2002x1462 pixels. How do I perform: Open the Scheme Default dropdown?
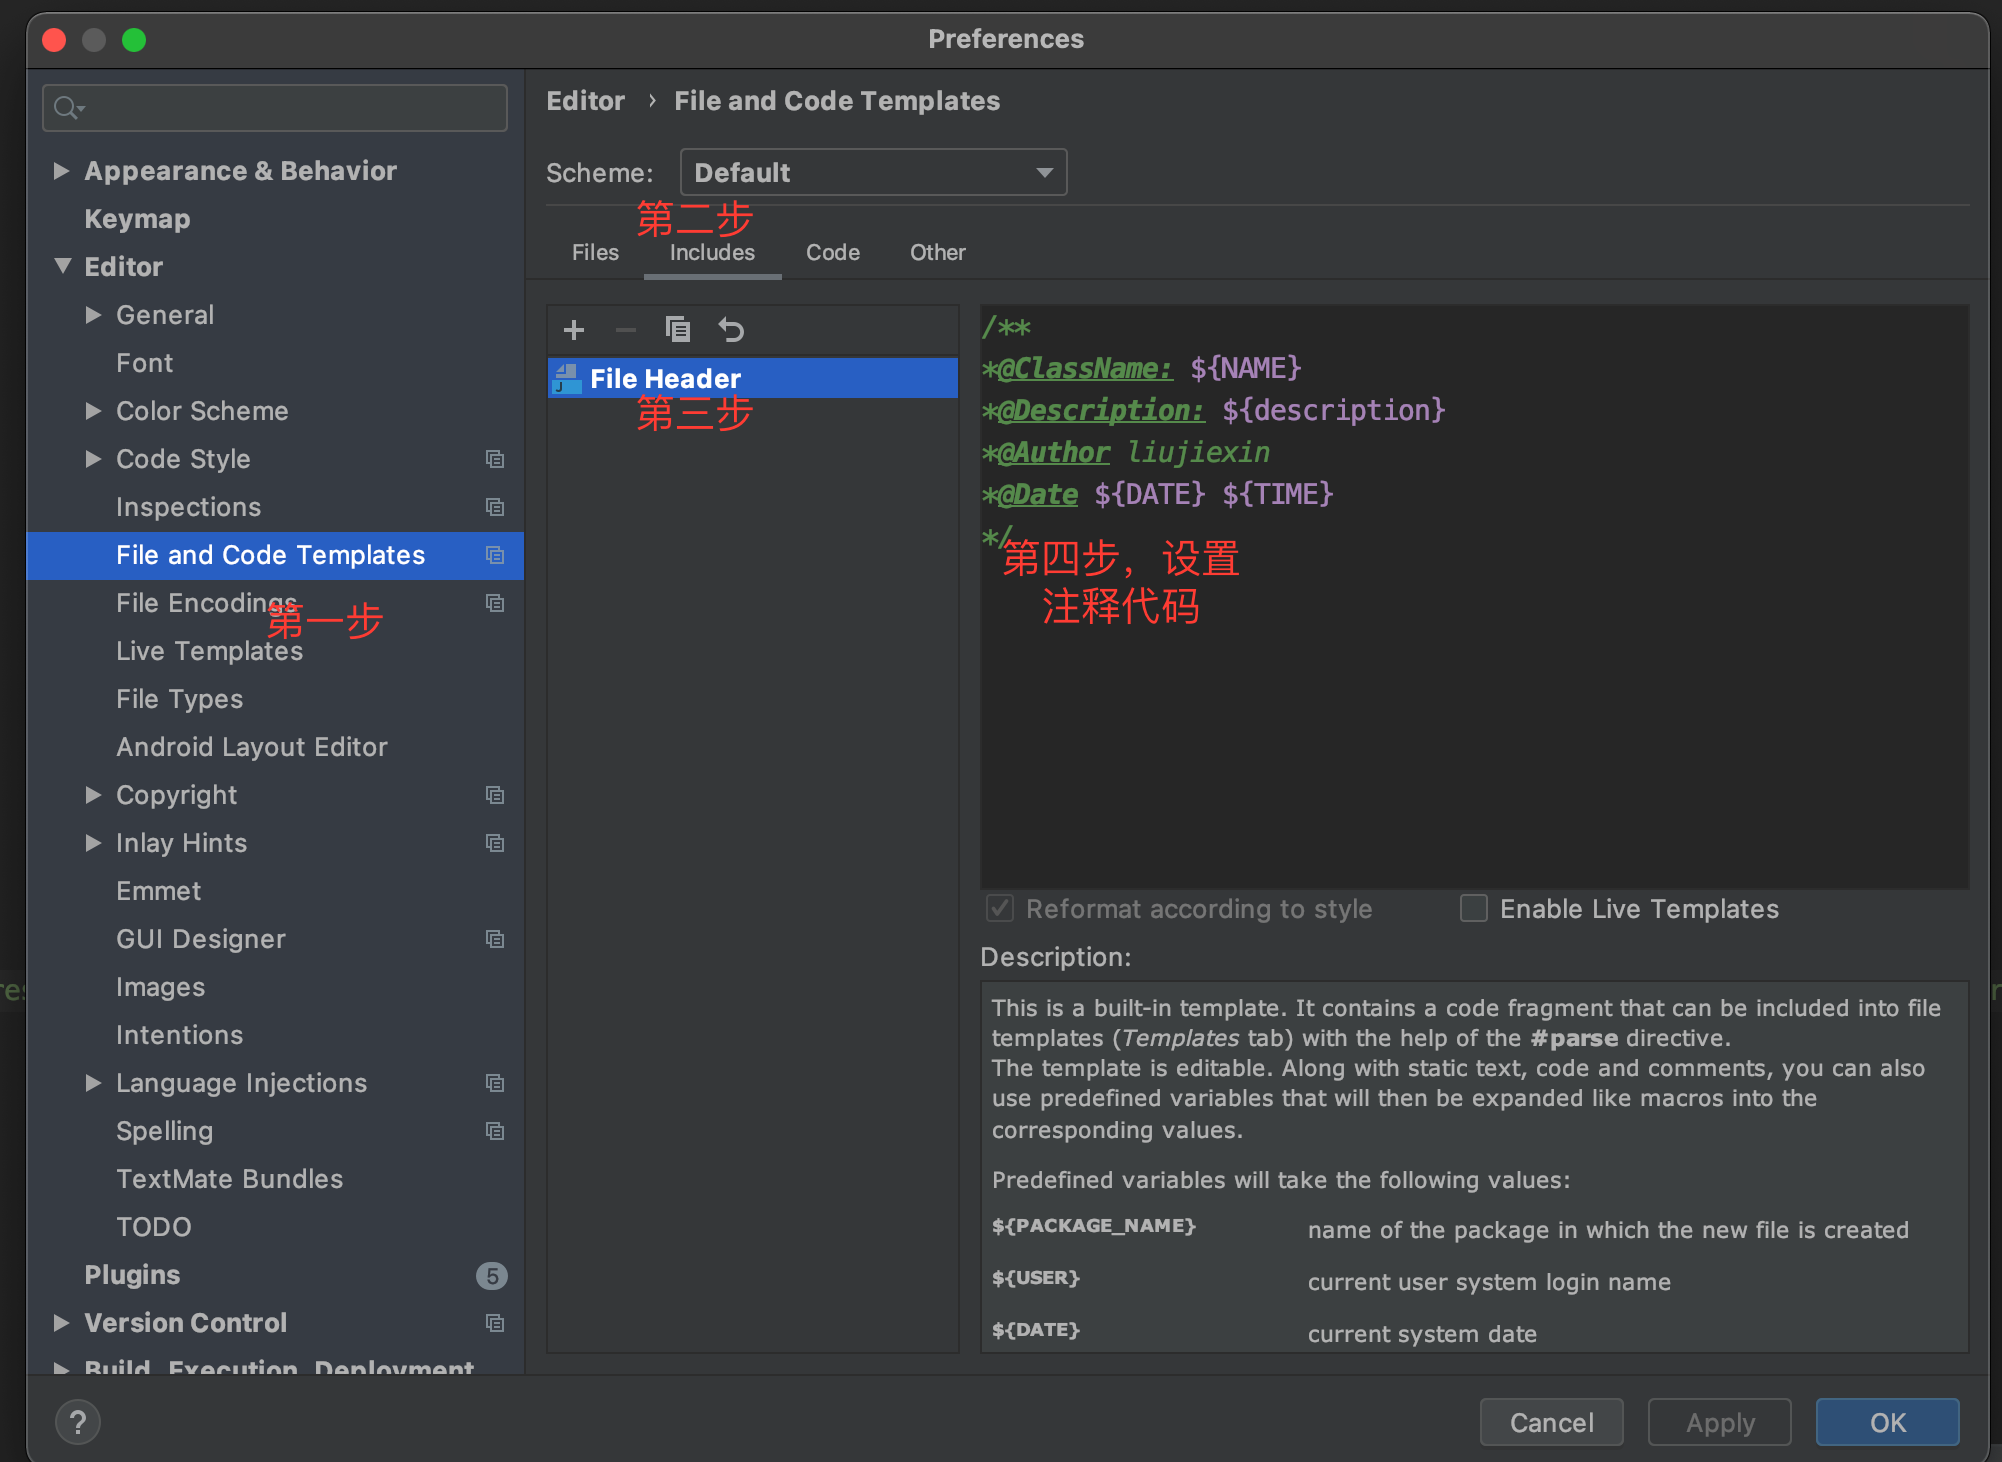[873, 172]
